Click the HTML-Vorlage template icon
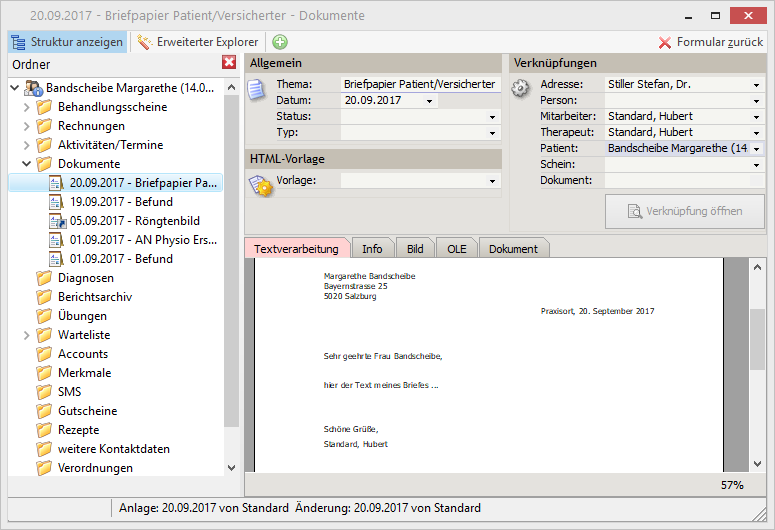Viewport: 775px width, 530px height. coord(259,184)
